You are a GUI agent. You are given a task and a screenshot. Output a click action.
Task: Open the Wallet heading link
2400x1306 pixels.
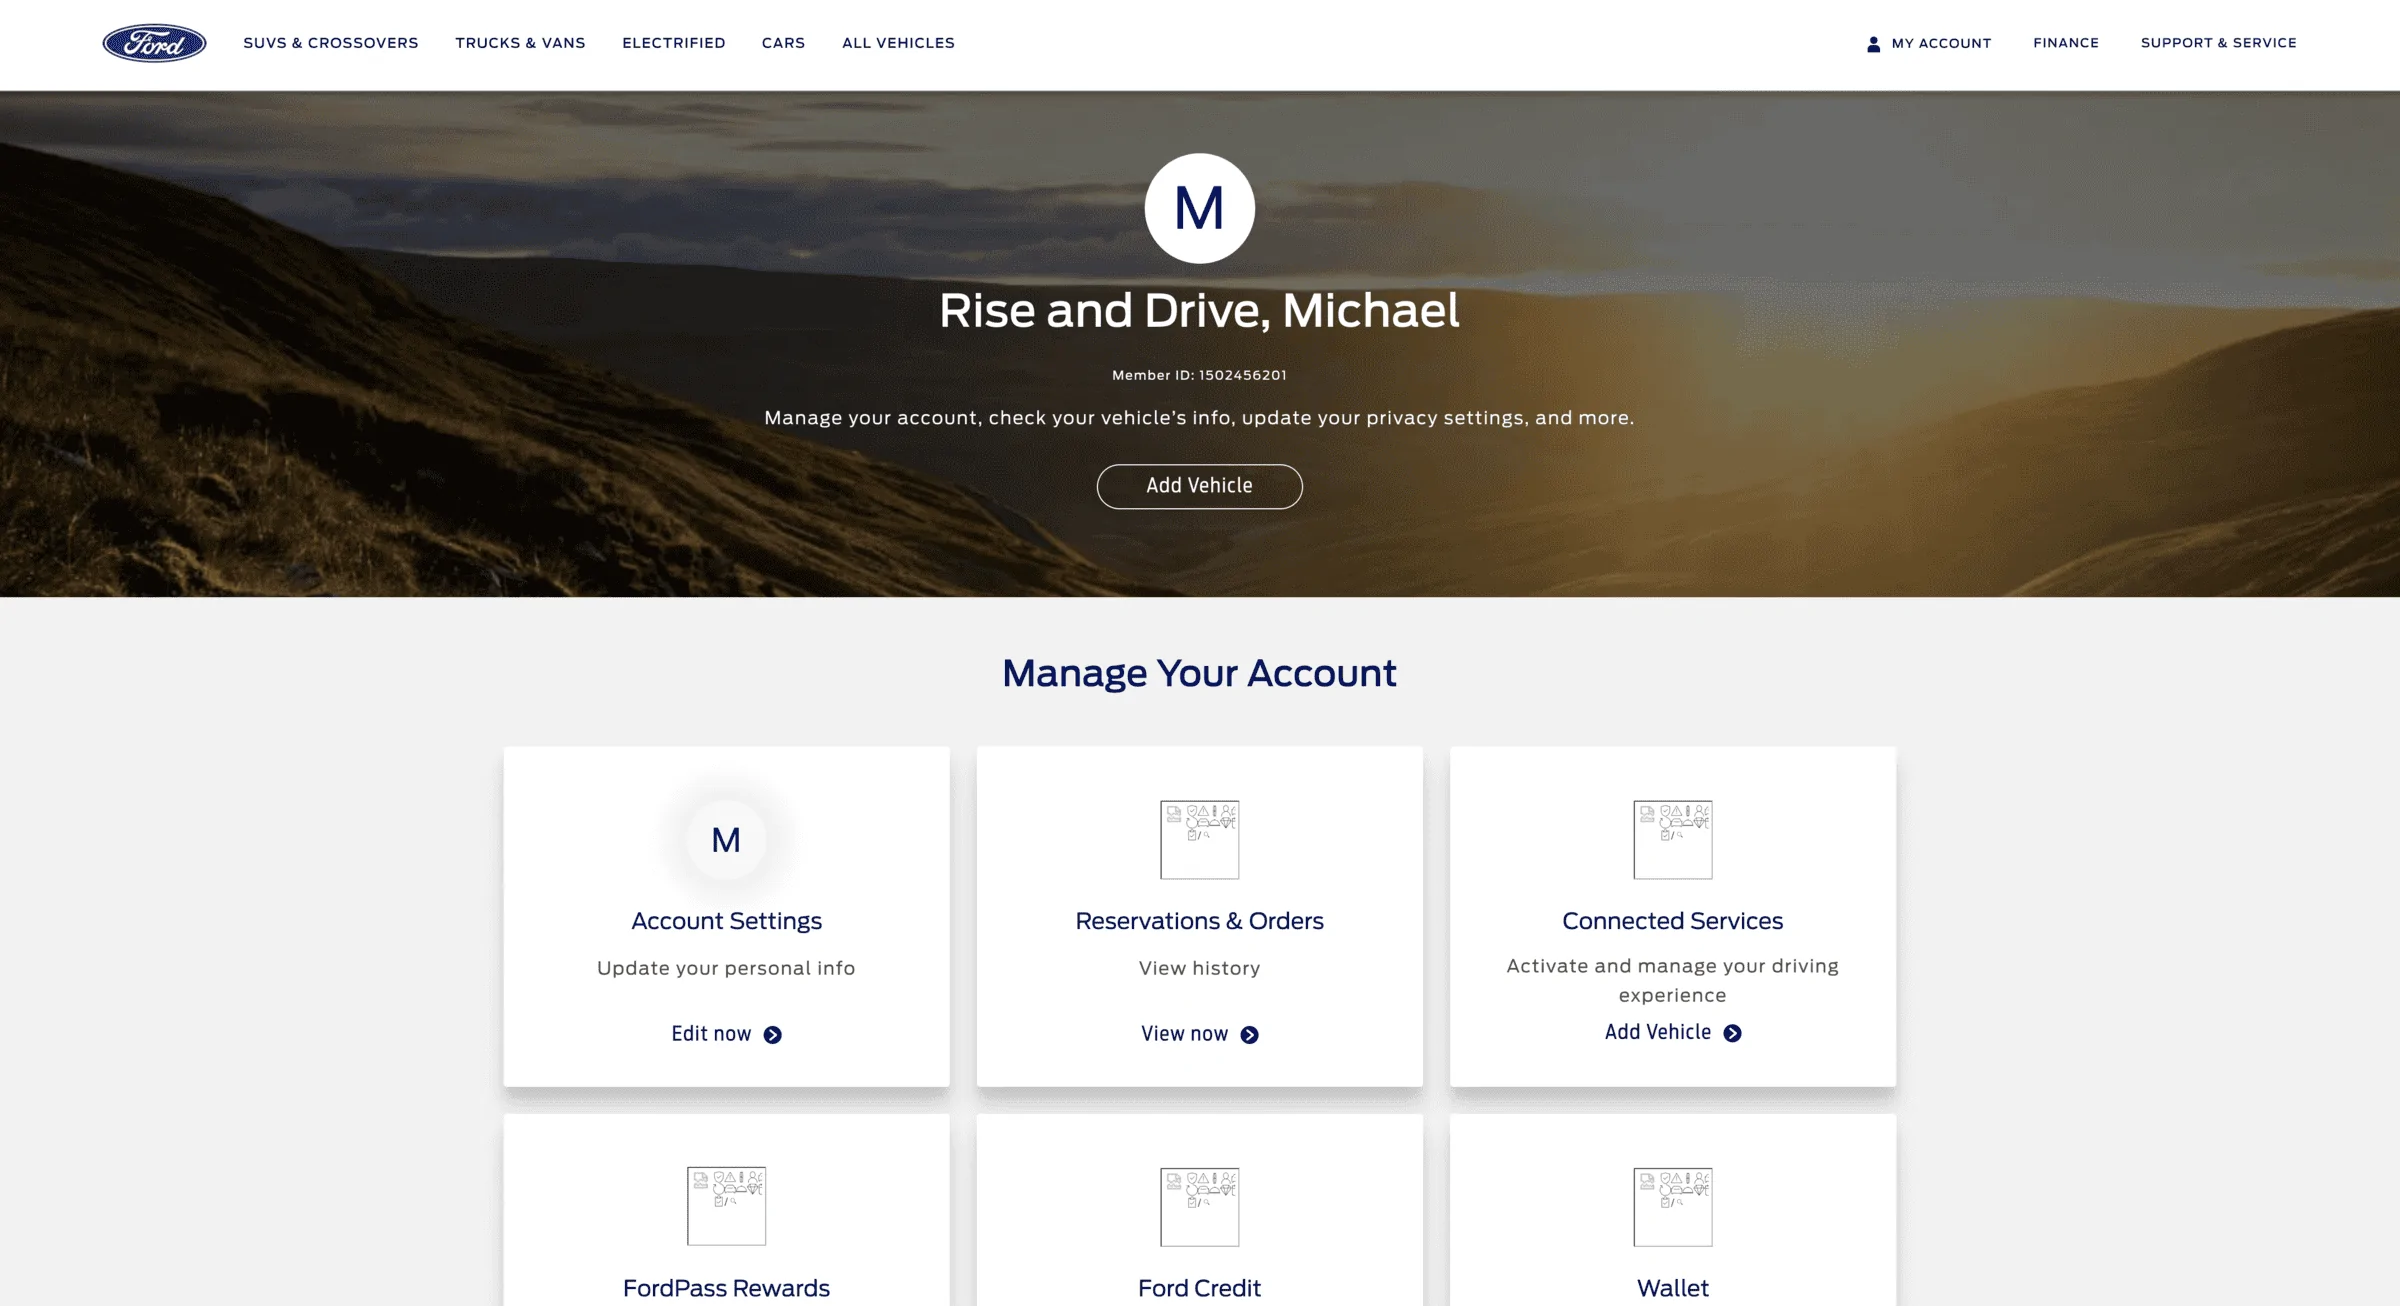1672,1288
